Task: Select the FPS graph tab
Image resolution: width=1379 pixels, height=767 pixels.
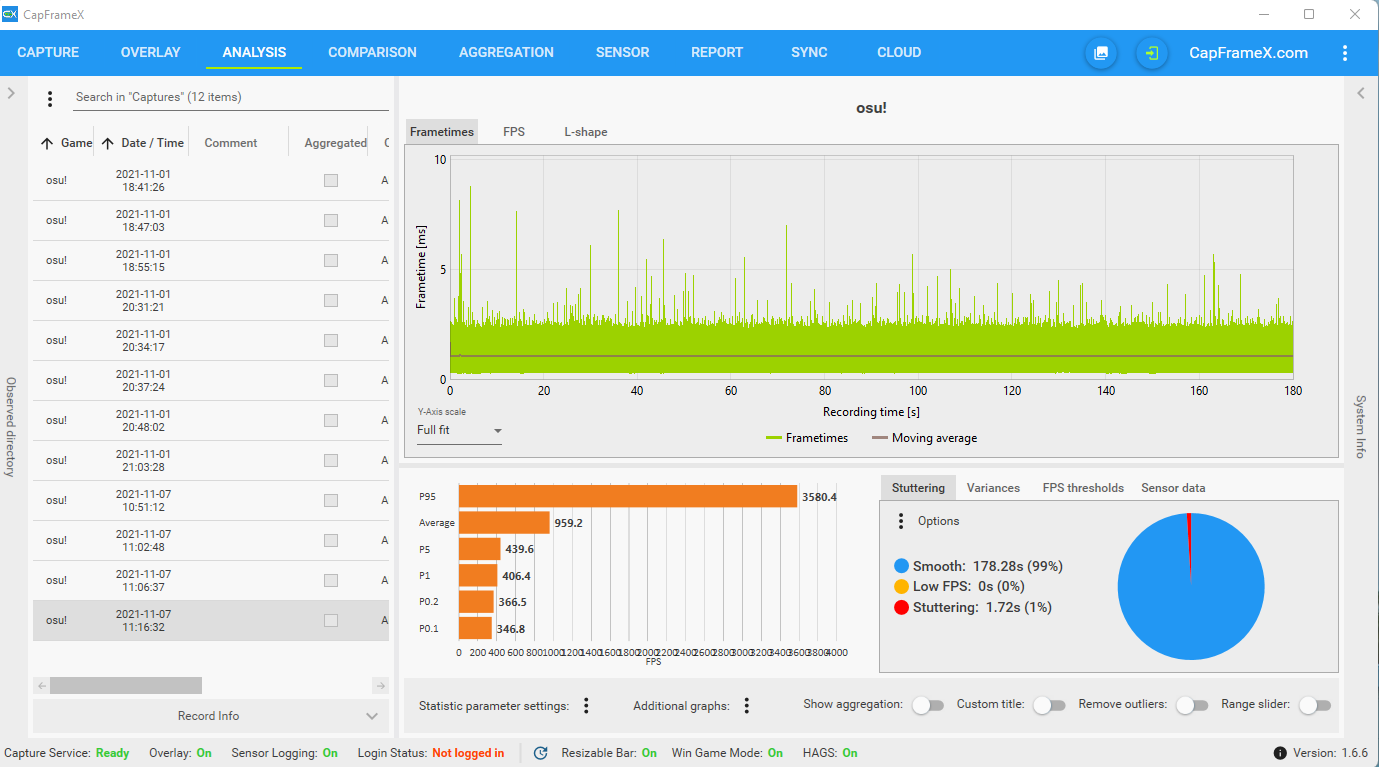Action: (x=514, y=132)
